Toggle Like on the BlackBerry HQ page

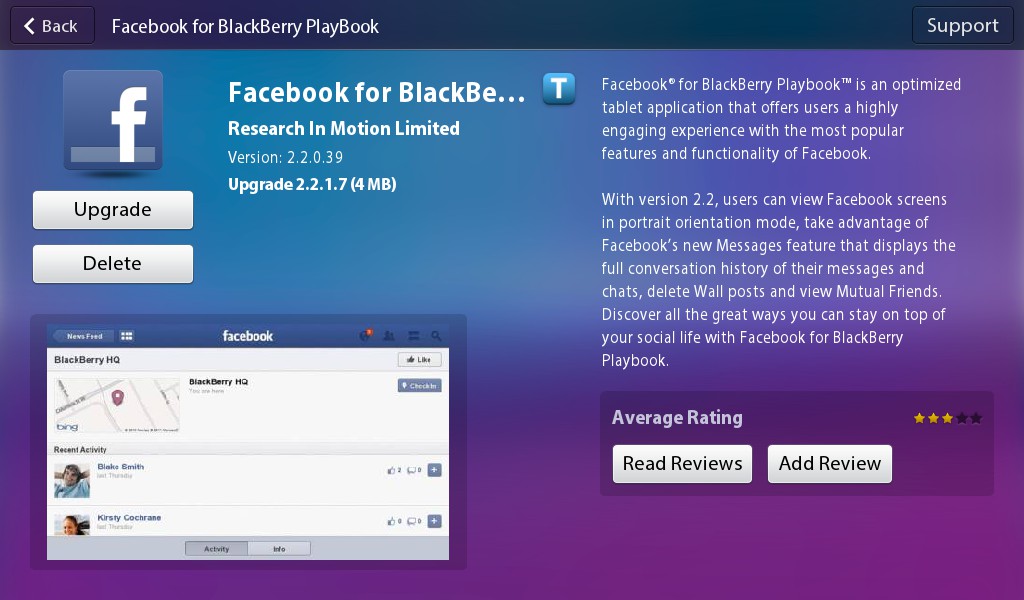pos(419,358)
